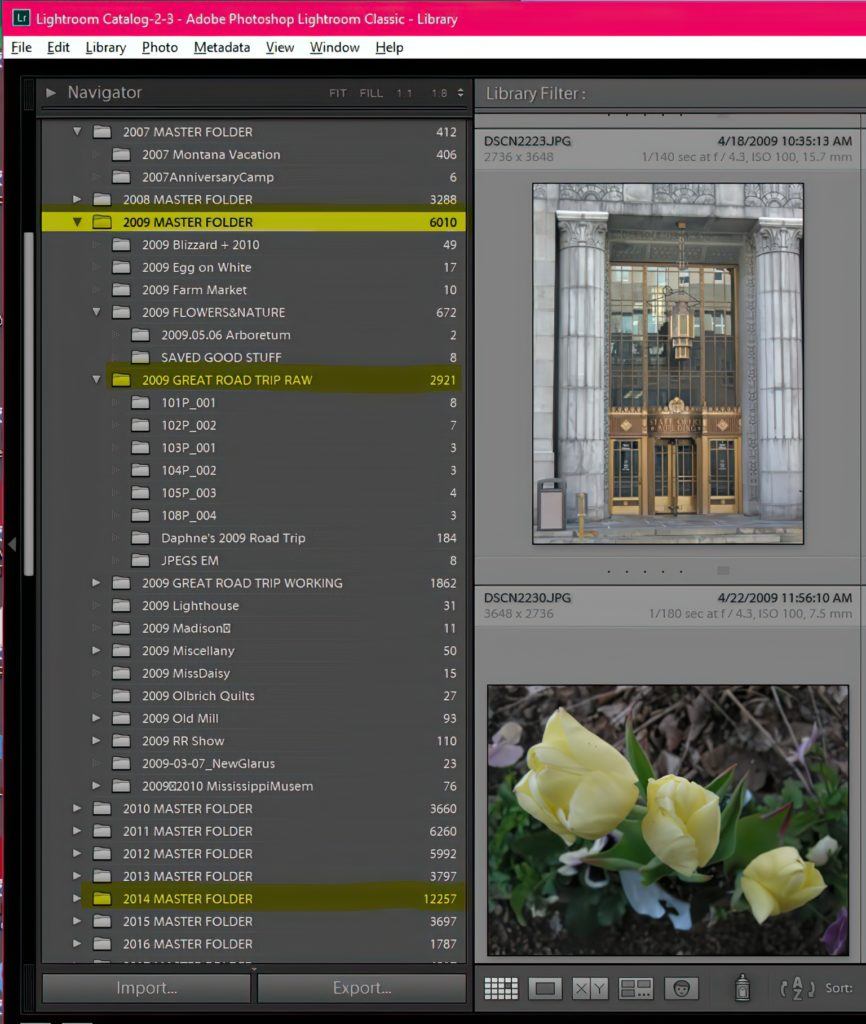
Task: Click the Lightroom app icon in title bar
Action: (x=21, y=19)
